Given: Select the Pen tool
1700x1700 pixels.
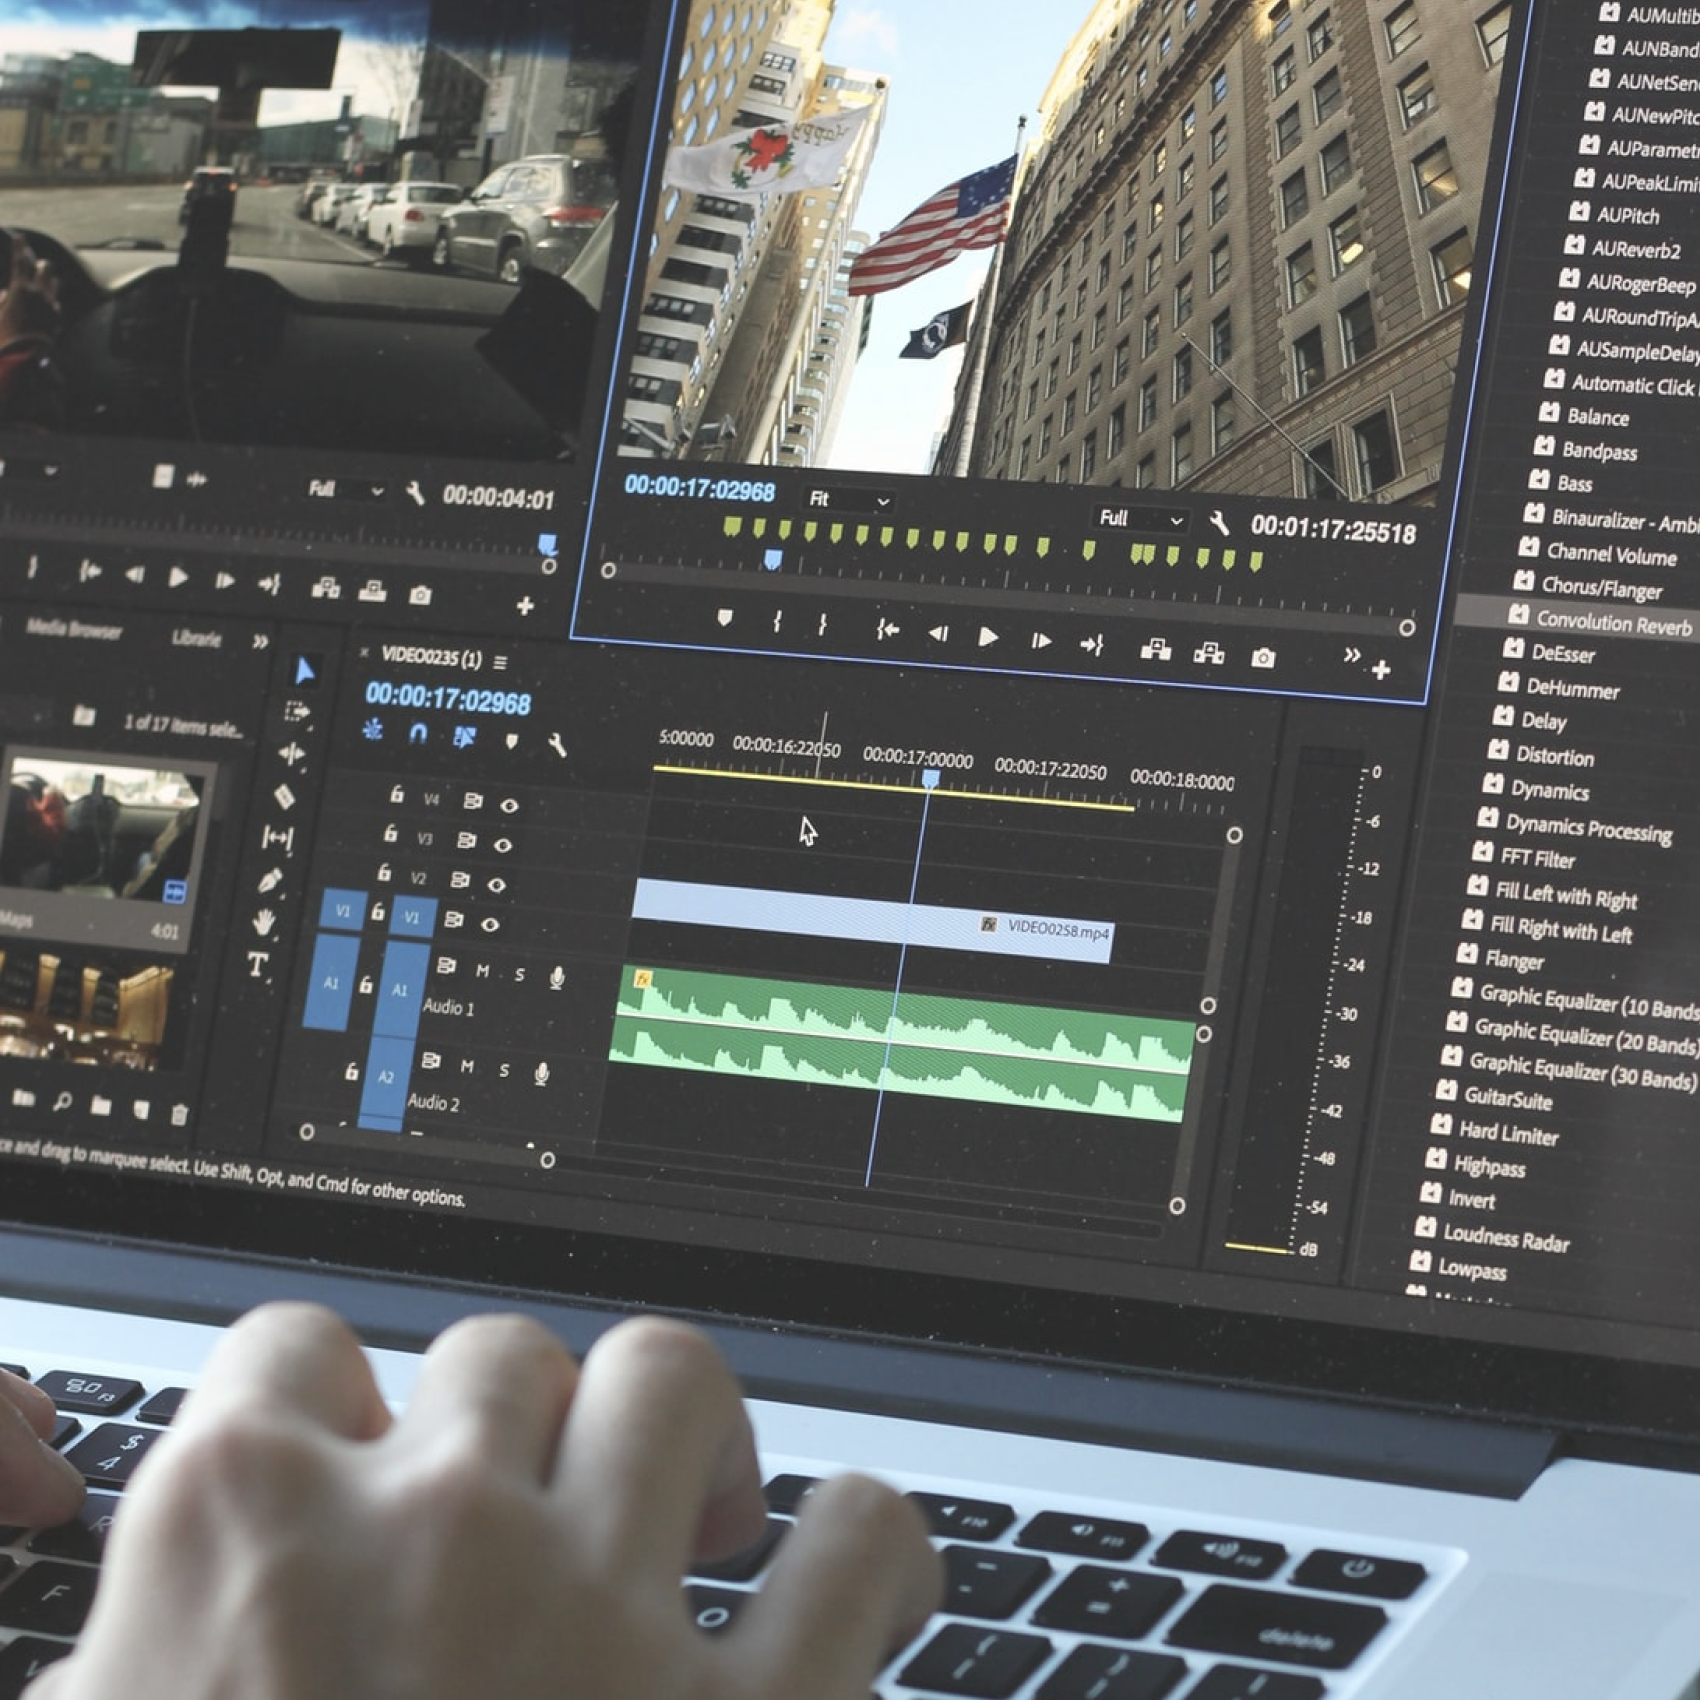Looking at the screenshot, I should coord(270,880).
